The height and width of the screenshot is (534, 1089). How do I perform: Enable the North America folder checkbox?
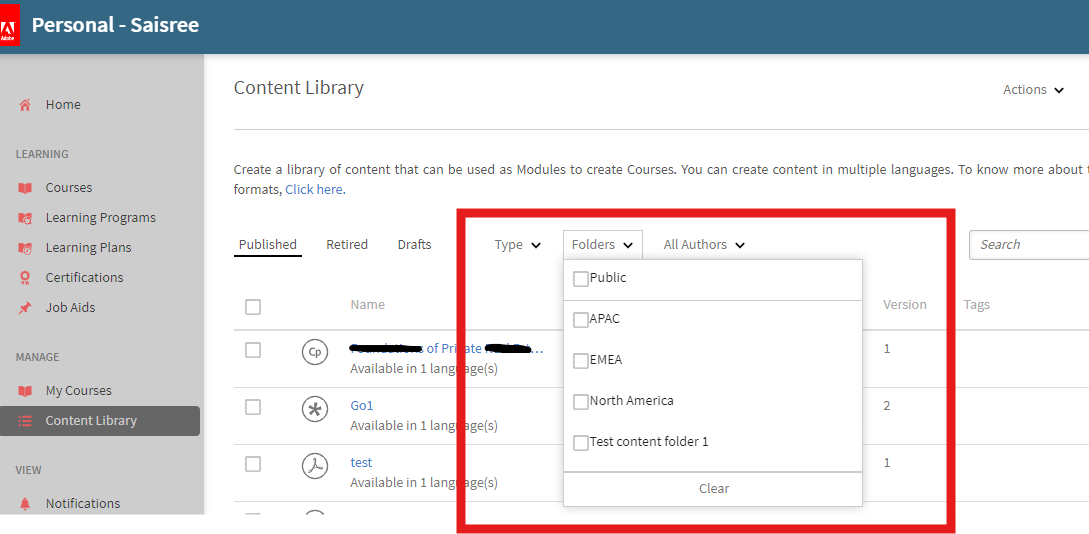(580, 402)
